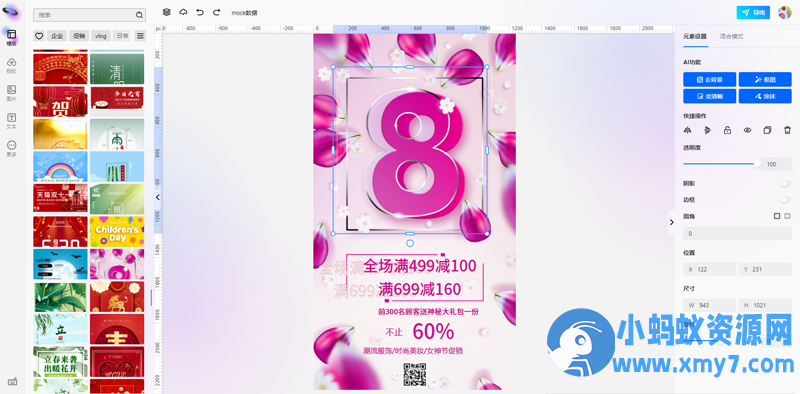The height and width of the screenshot is (394, 800).
Task: Click the layers stack icon in toolbar
Action: pyautogui.click(x=166, y=12)
